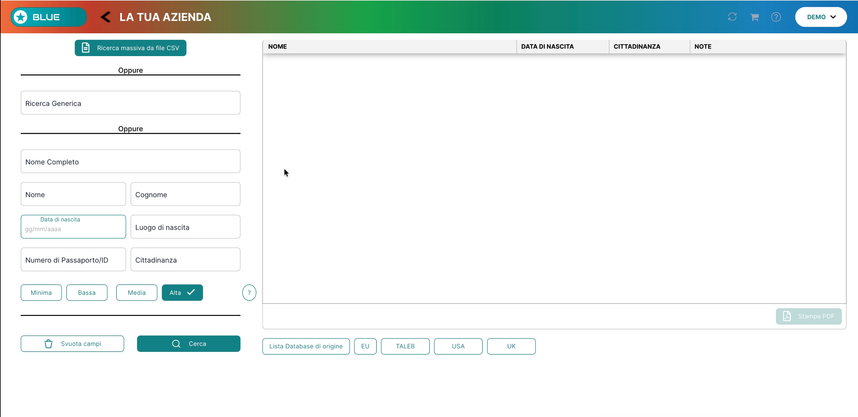Select the Bassa accuracy level
The width and height of the screenshot is (858, 417).
click(86, 293)
